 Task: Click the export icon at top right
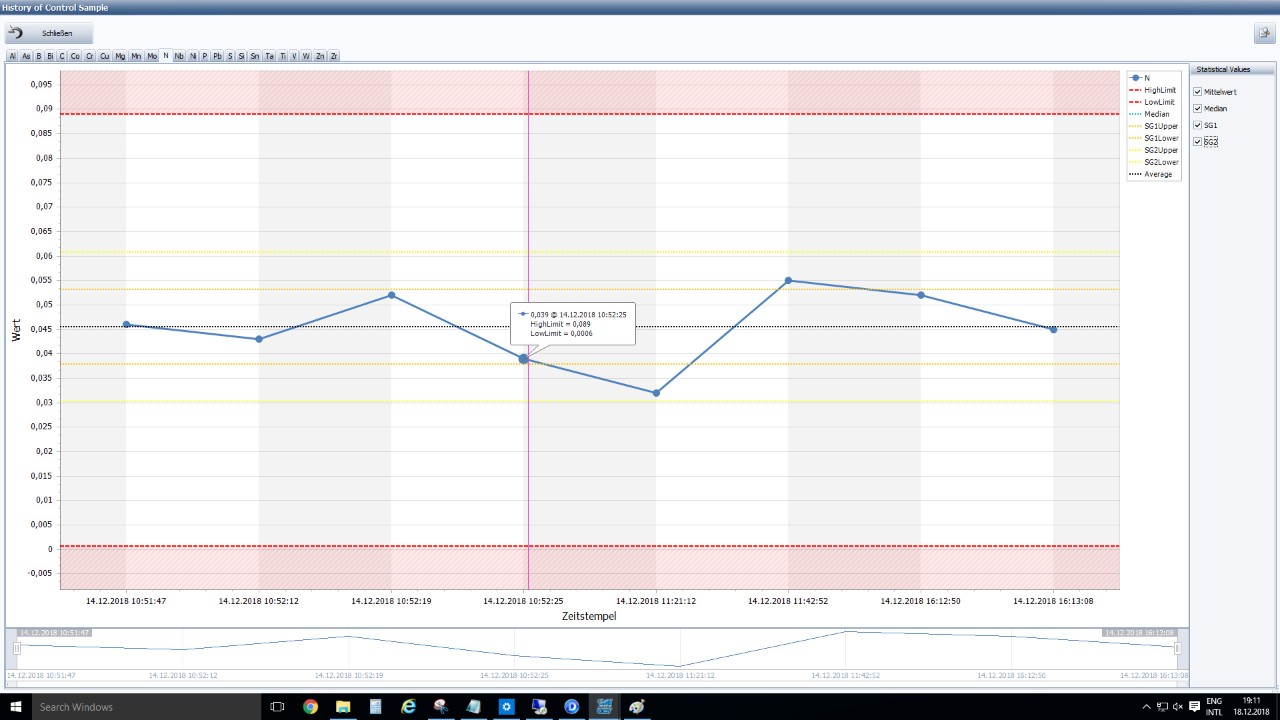pos(1263,33)
